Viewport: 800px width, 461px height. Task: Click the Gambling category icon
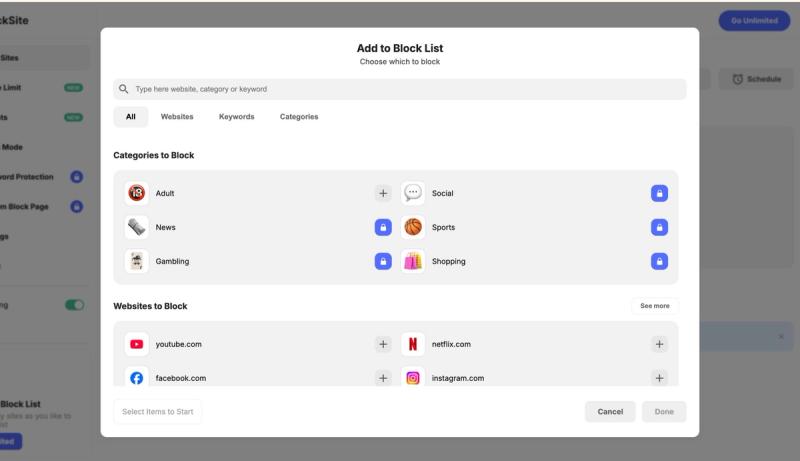point(136,261)
